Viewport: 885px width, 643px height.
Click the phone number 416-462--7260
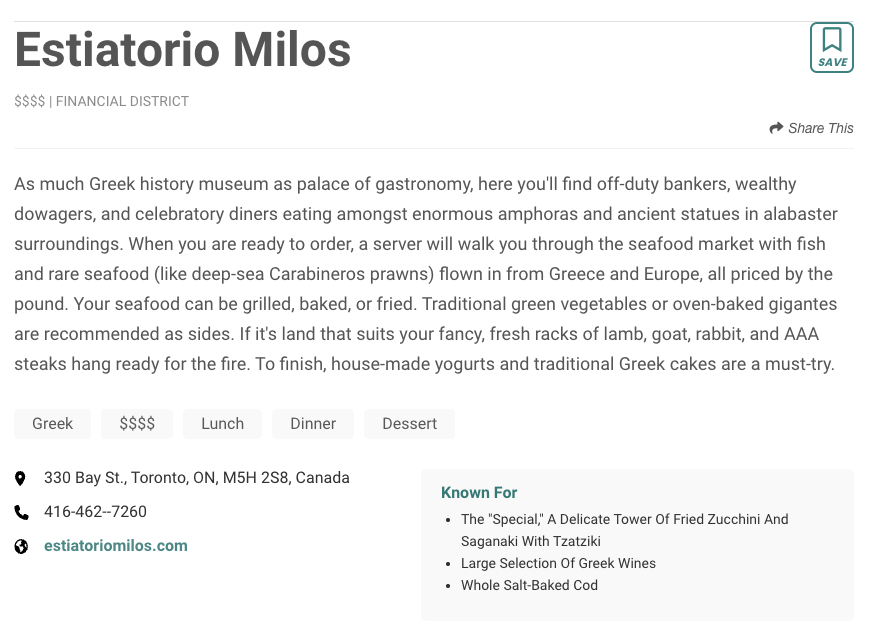pyautogui.click(x=95, y=512)
